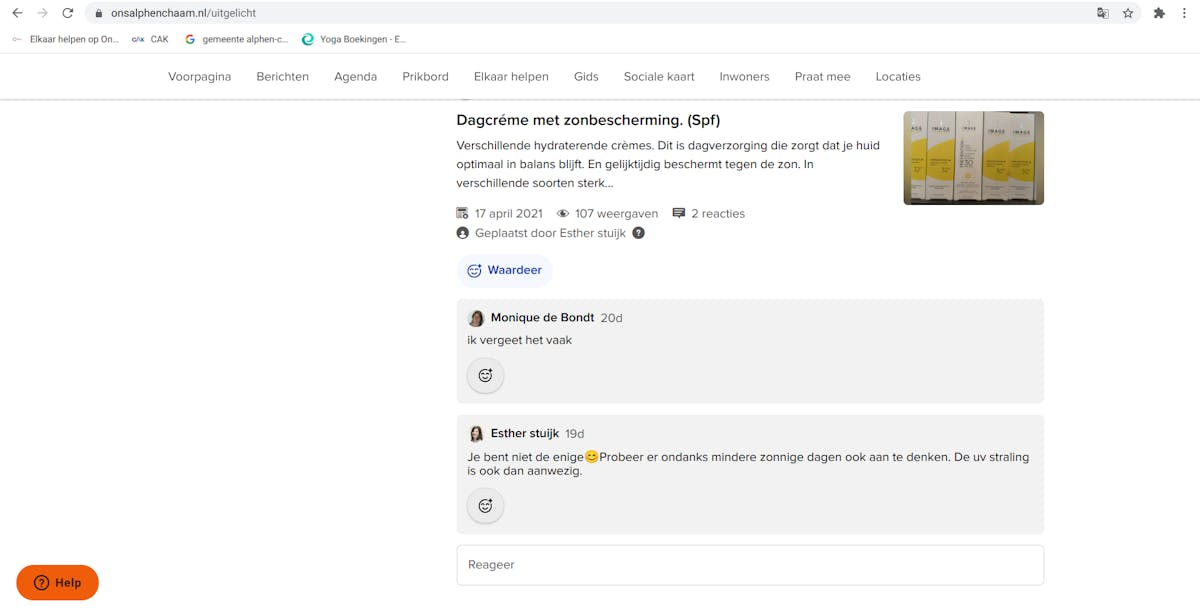Open the sunscreen product thumbnail image
The height and width of the screenshot is (608, 1200).
click(x=973, y=158)
